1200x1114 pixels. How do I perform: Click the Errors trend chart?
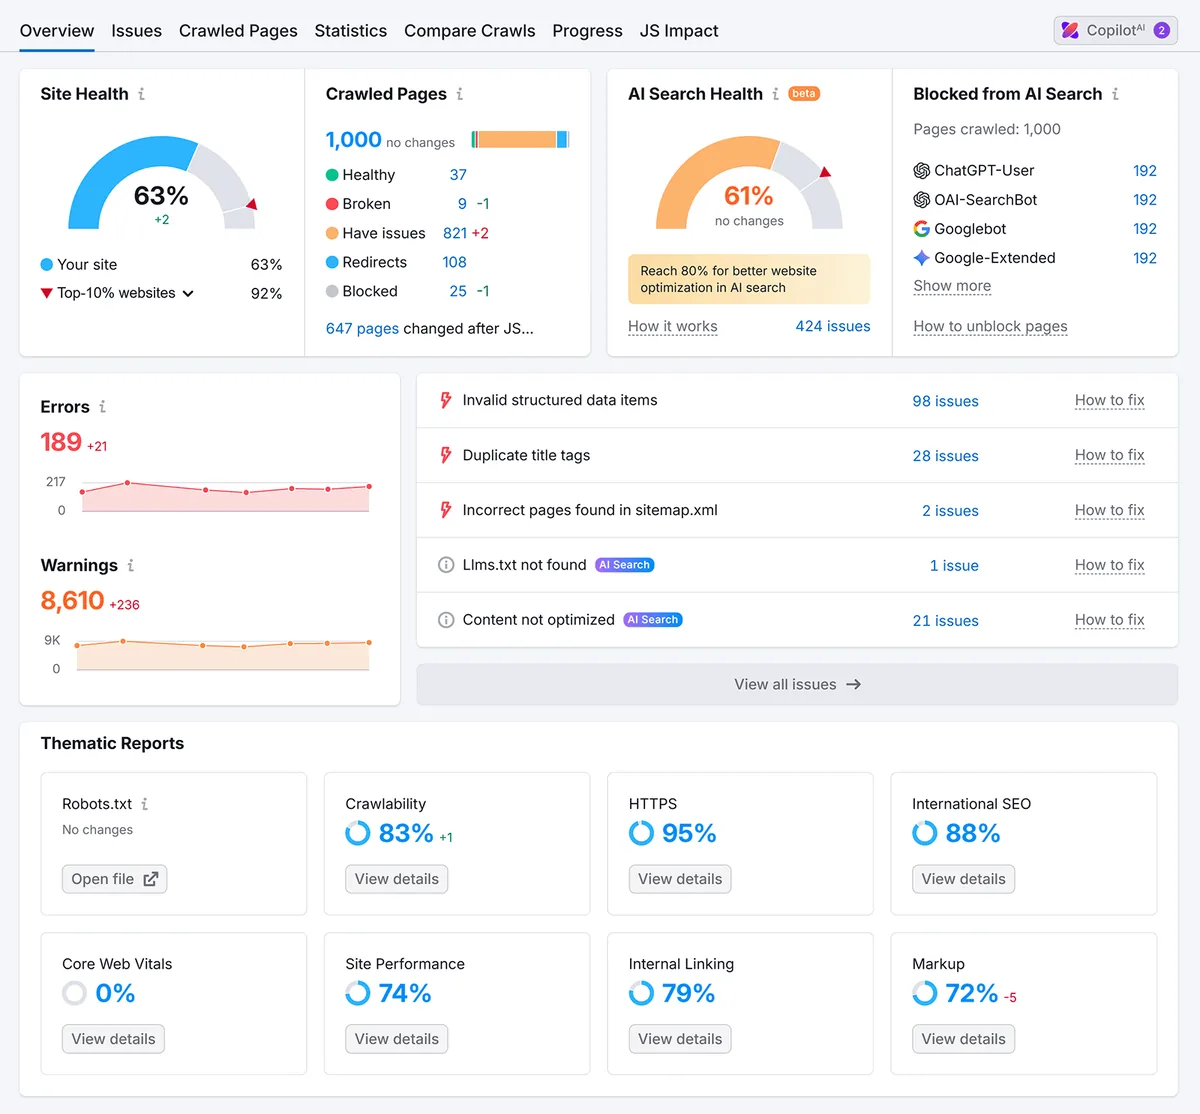tap(225, 497)
